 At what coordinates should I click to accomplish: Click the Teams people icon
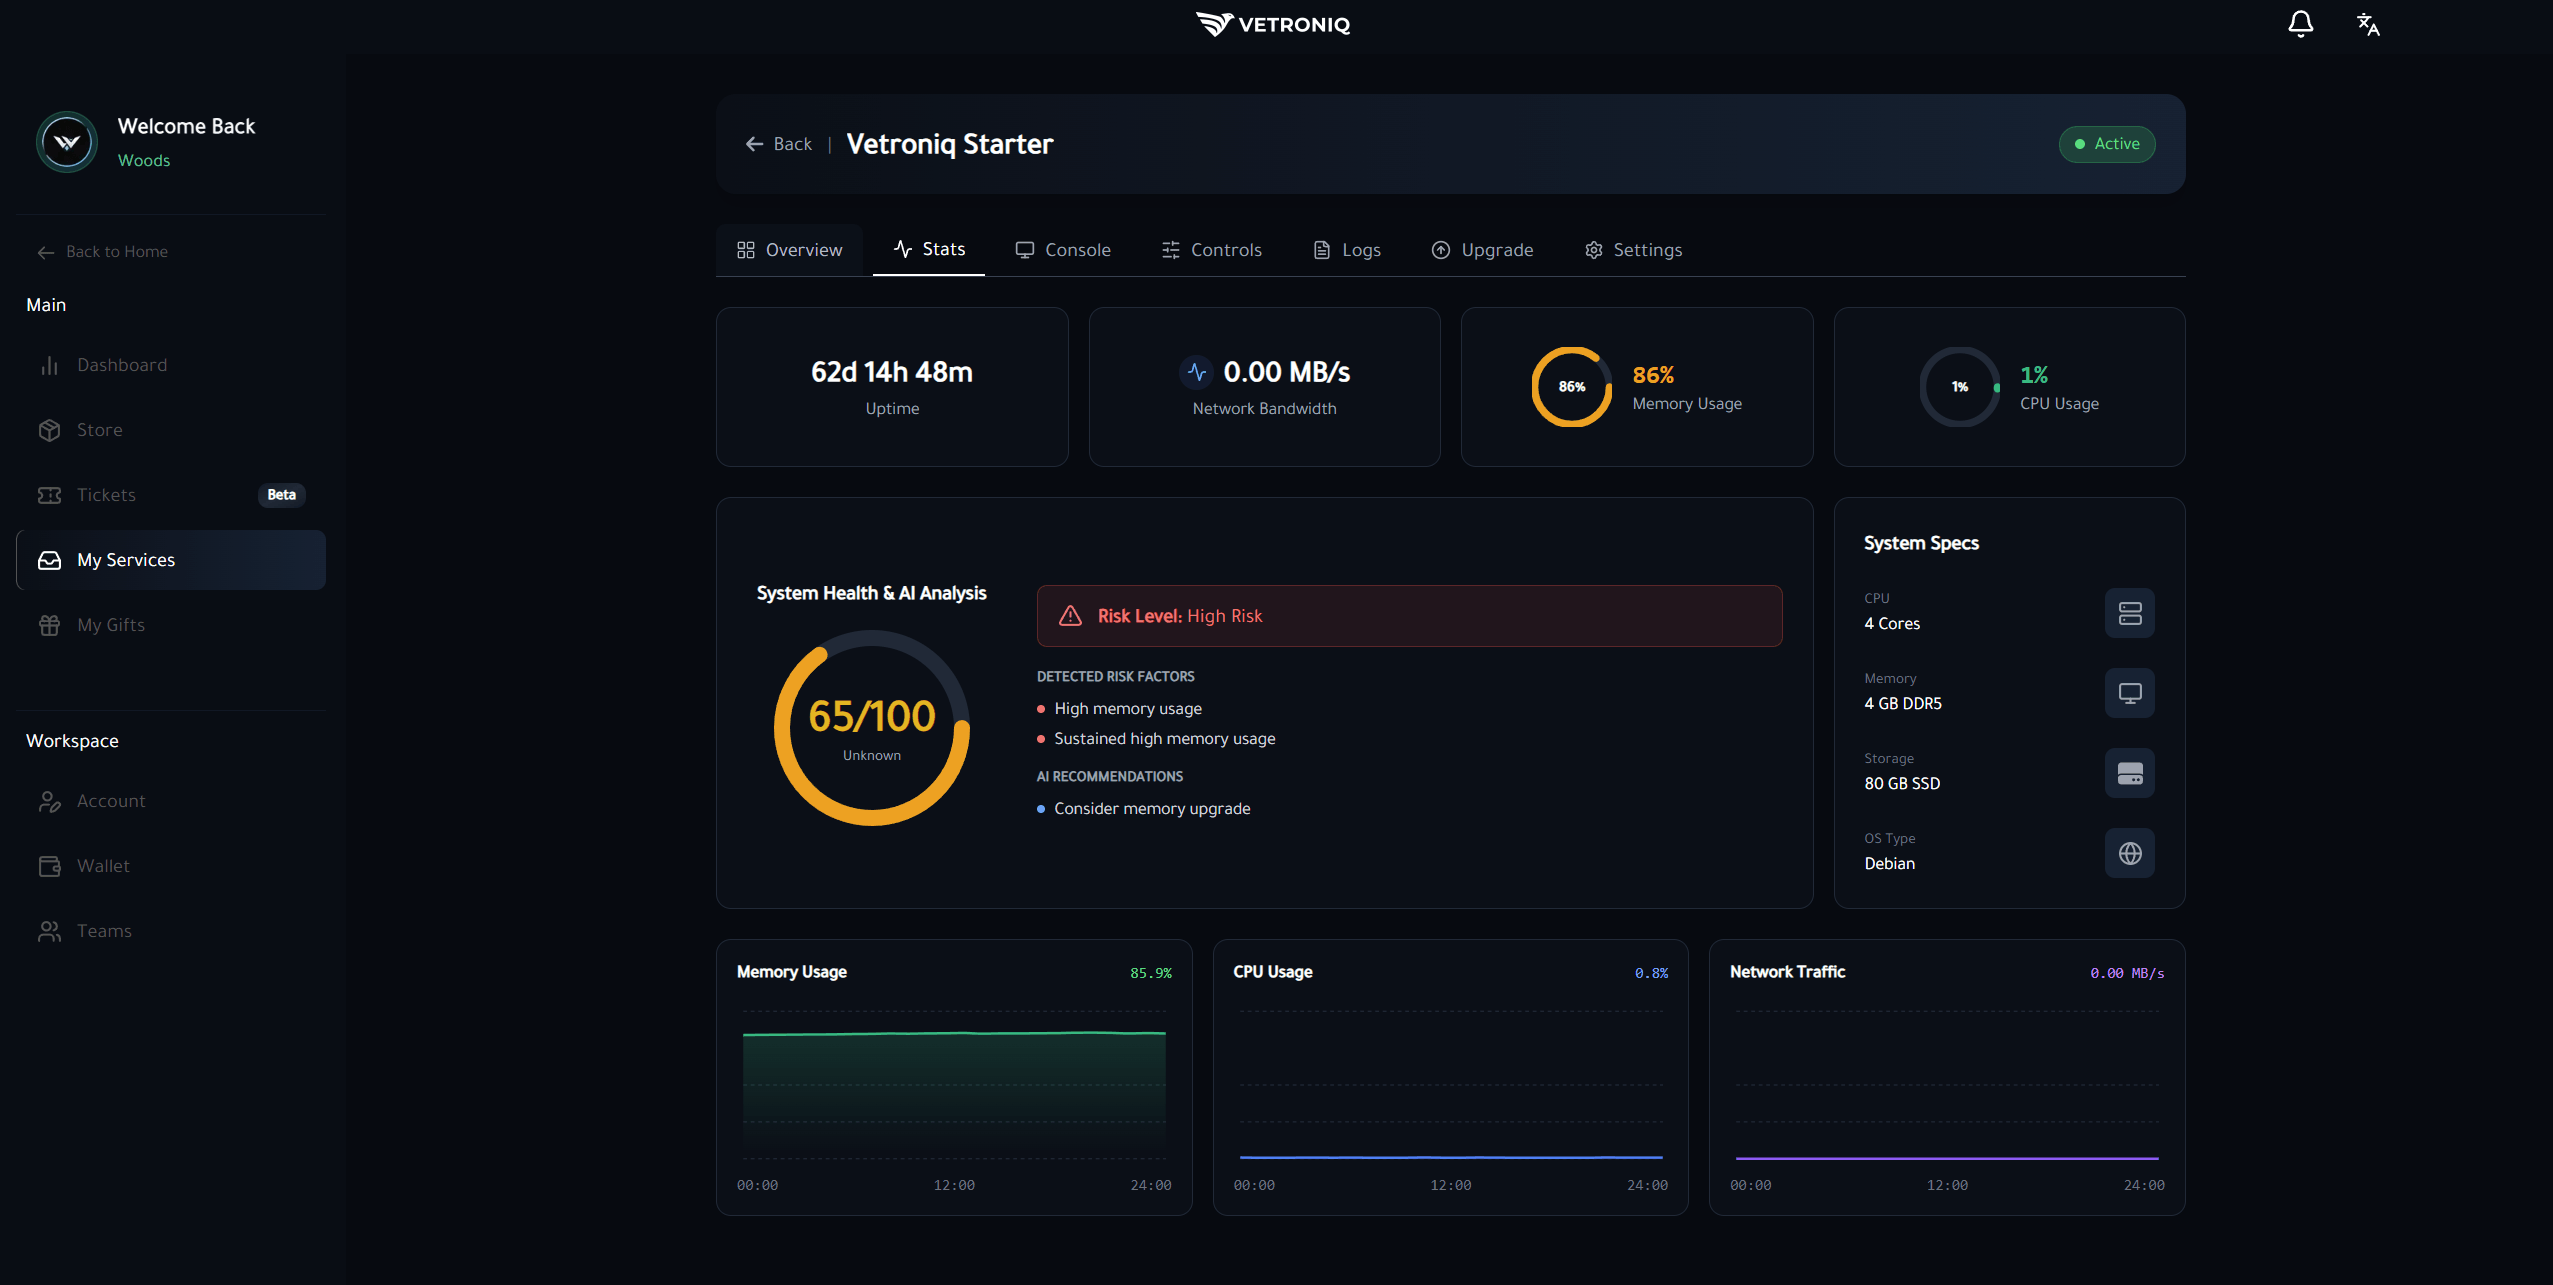point(49,931)
